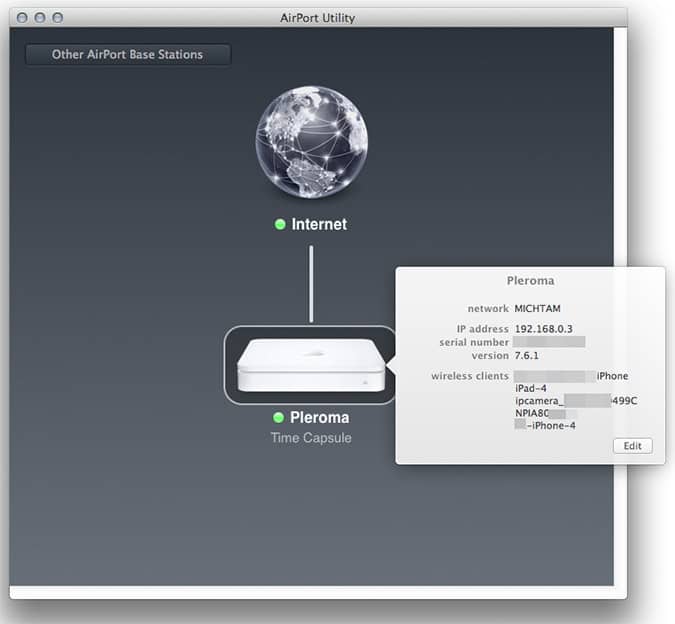Click the Pleroma name under the device
The height and width of the screenshot is (624, 675).
tap(319, 418)
